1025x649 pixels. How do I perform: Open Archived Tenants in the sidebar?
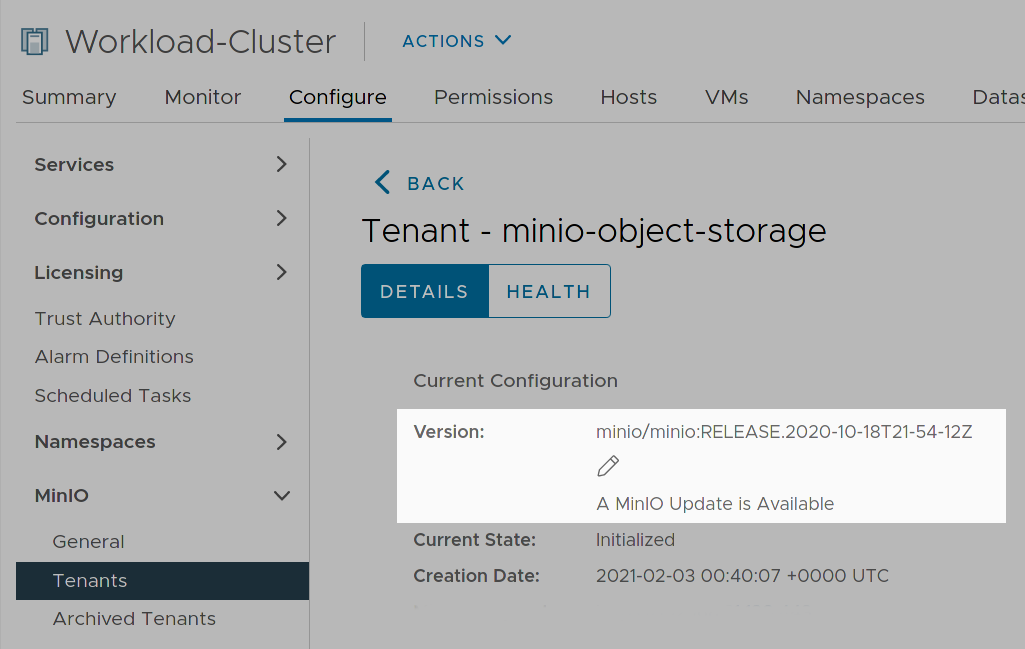134,619
